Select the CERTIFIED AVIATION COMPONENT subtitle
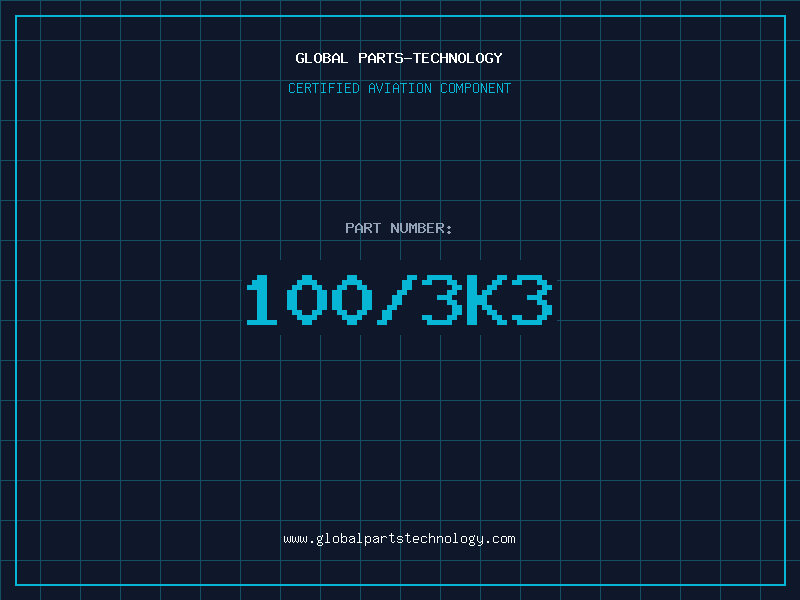 coord(399,88)
